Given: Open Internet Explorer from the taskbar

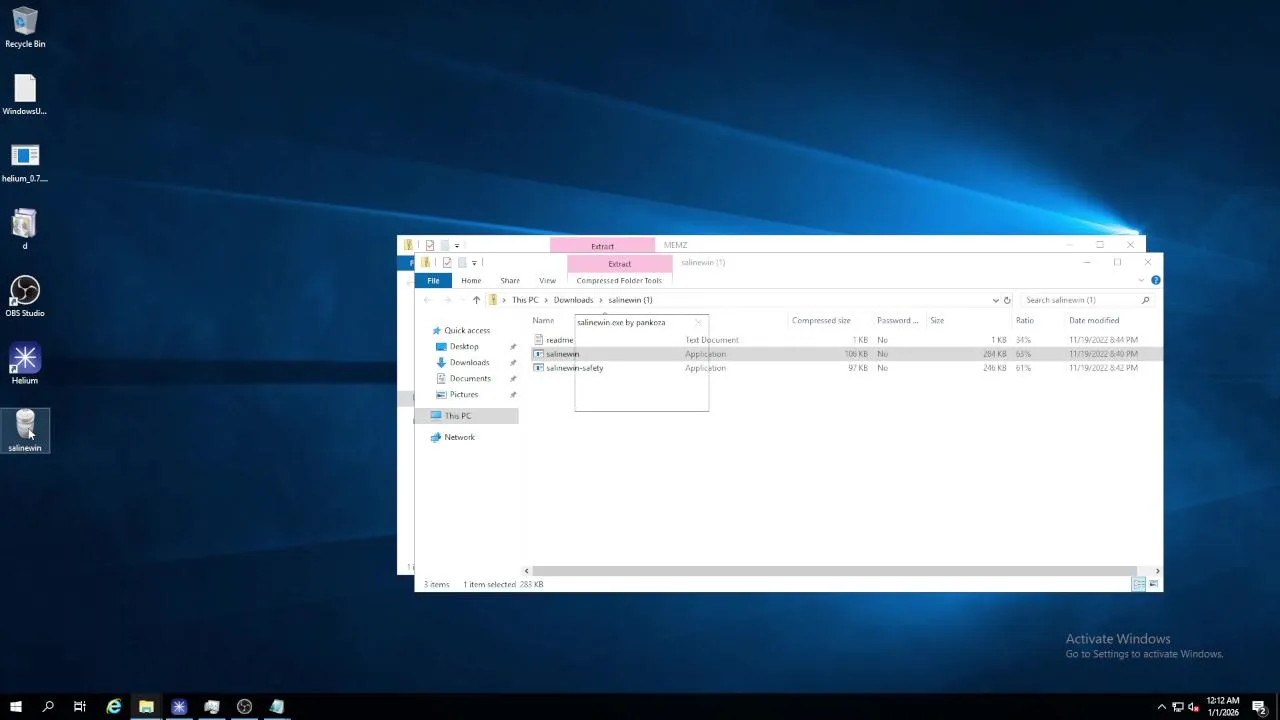Looking at the screenshot, I should tap(114, 707).
